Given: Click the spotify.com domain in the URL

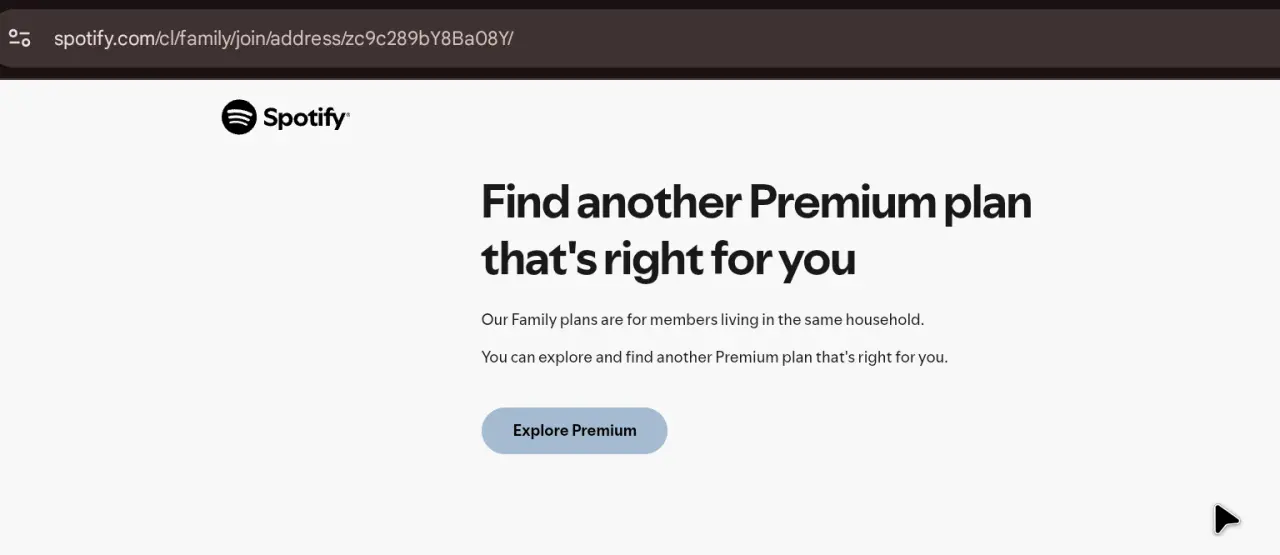Looking at the screenshot, I should pyautogui.click(x=104, y=39).
